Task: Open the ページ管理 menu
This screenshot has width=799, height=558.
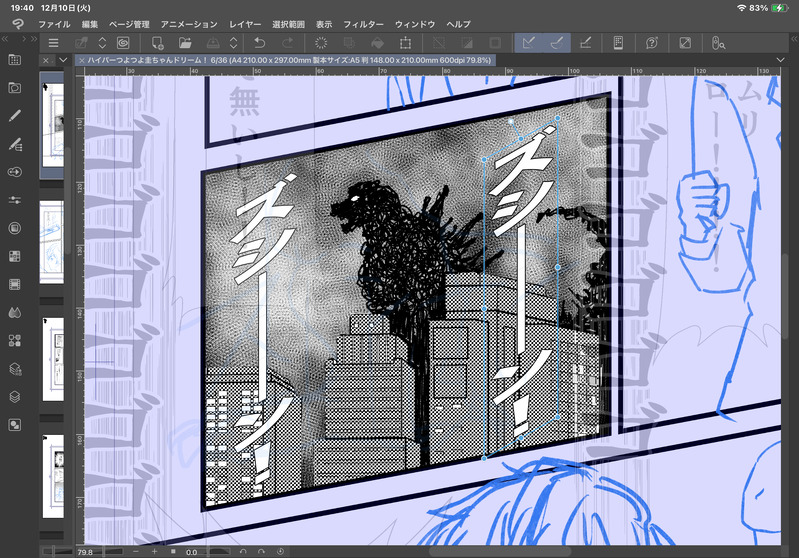Action: point(129,24)
